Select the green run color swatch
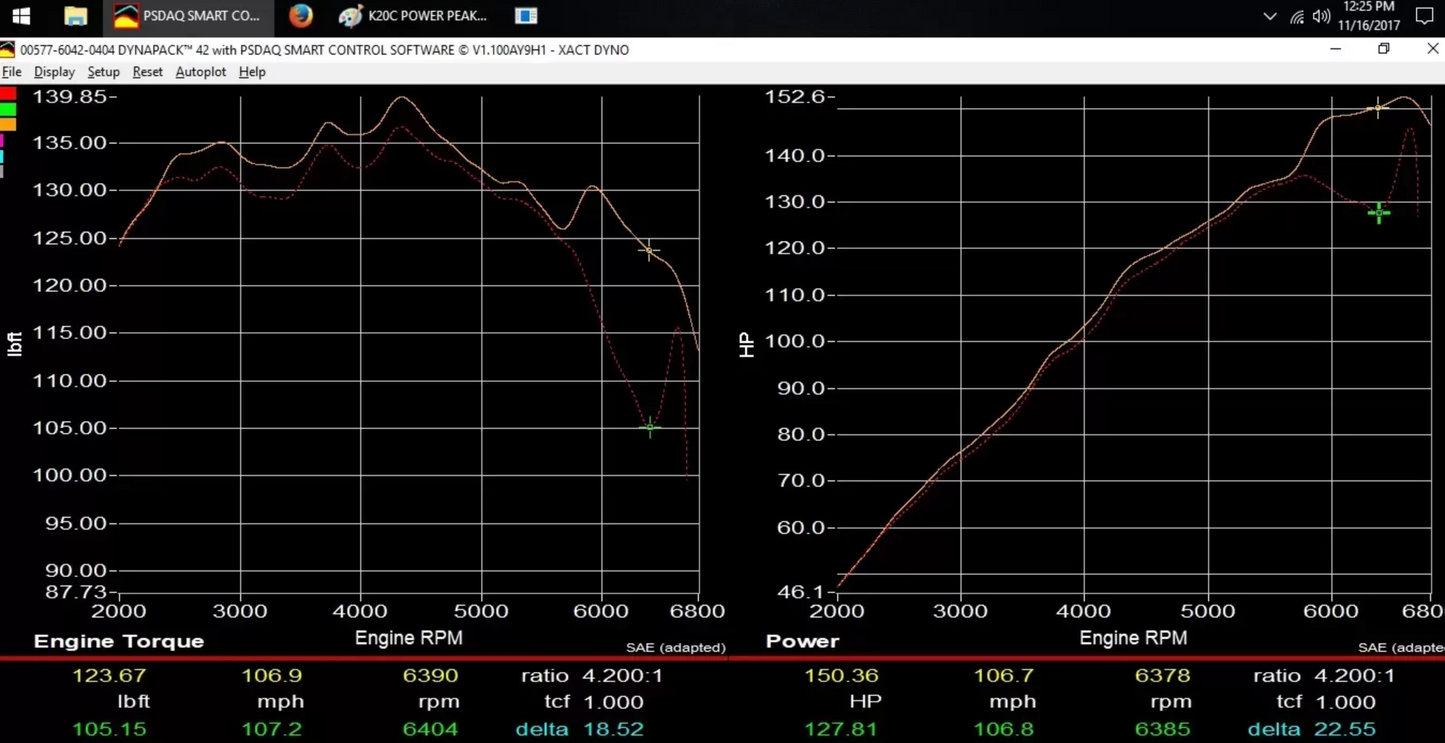 click(x=8, y=109)
